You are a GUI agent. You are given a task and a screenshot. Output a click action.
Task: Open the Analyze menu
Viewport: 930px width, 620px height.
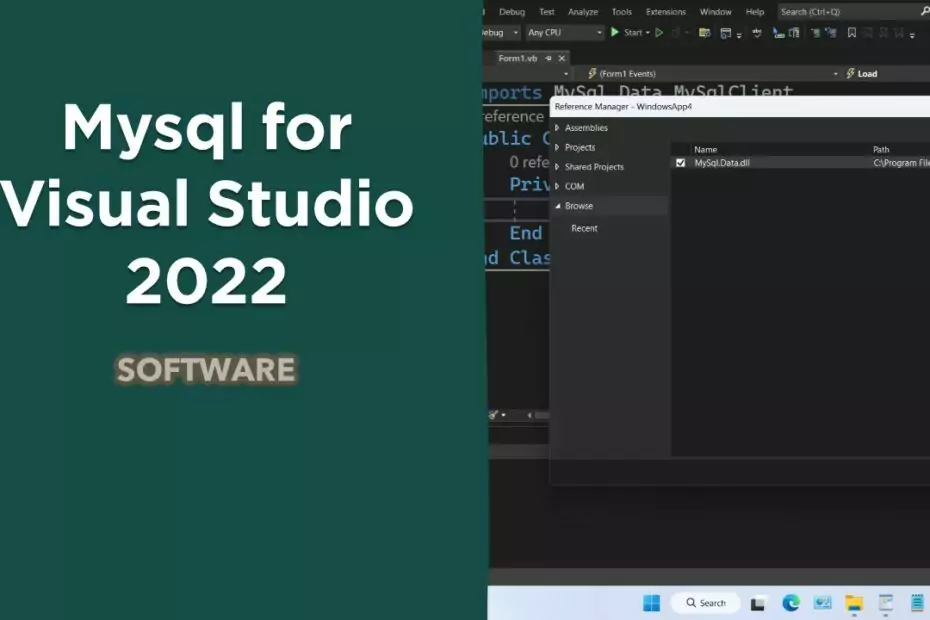point(583,12)
